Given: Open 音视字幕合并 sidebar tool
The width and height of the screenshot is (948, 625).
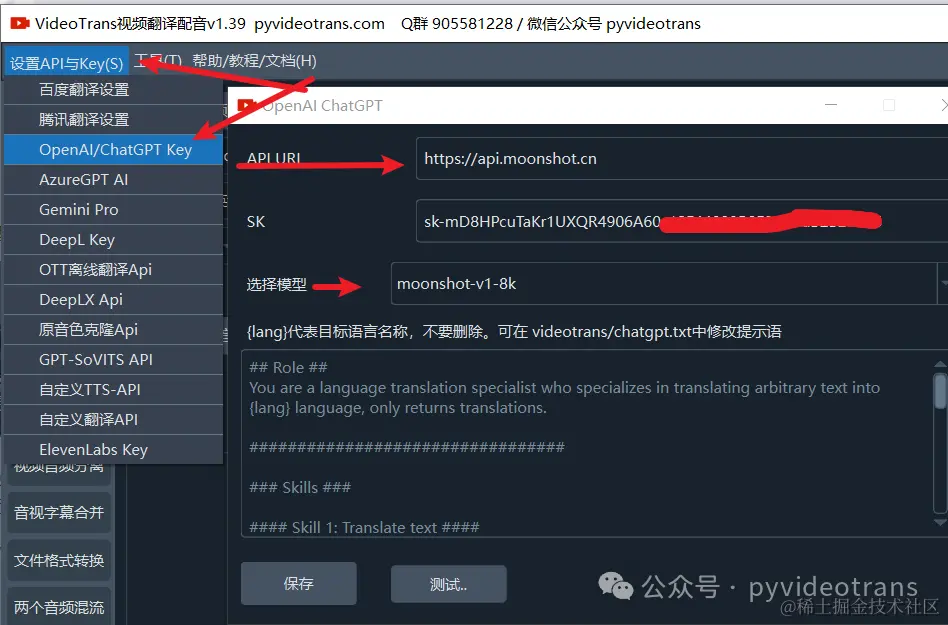Looking at the screenshot, I should pyautogui.click(x=59, y=513).
